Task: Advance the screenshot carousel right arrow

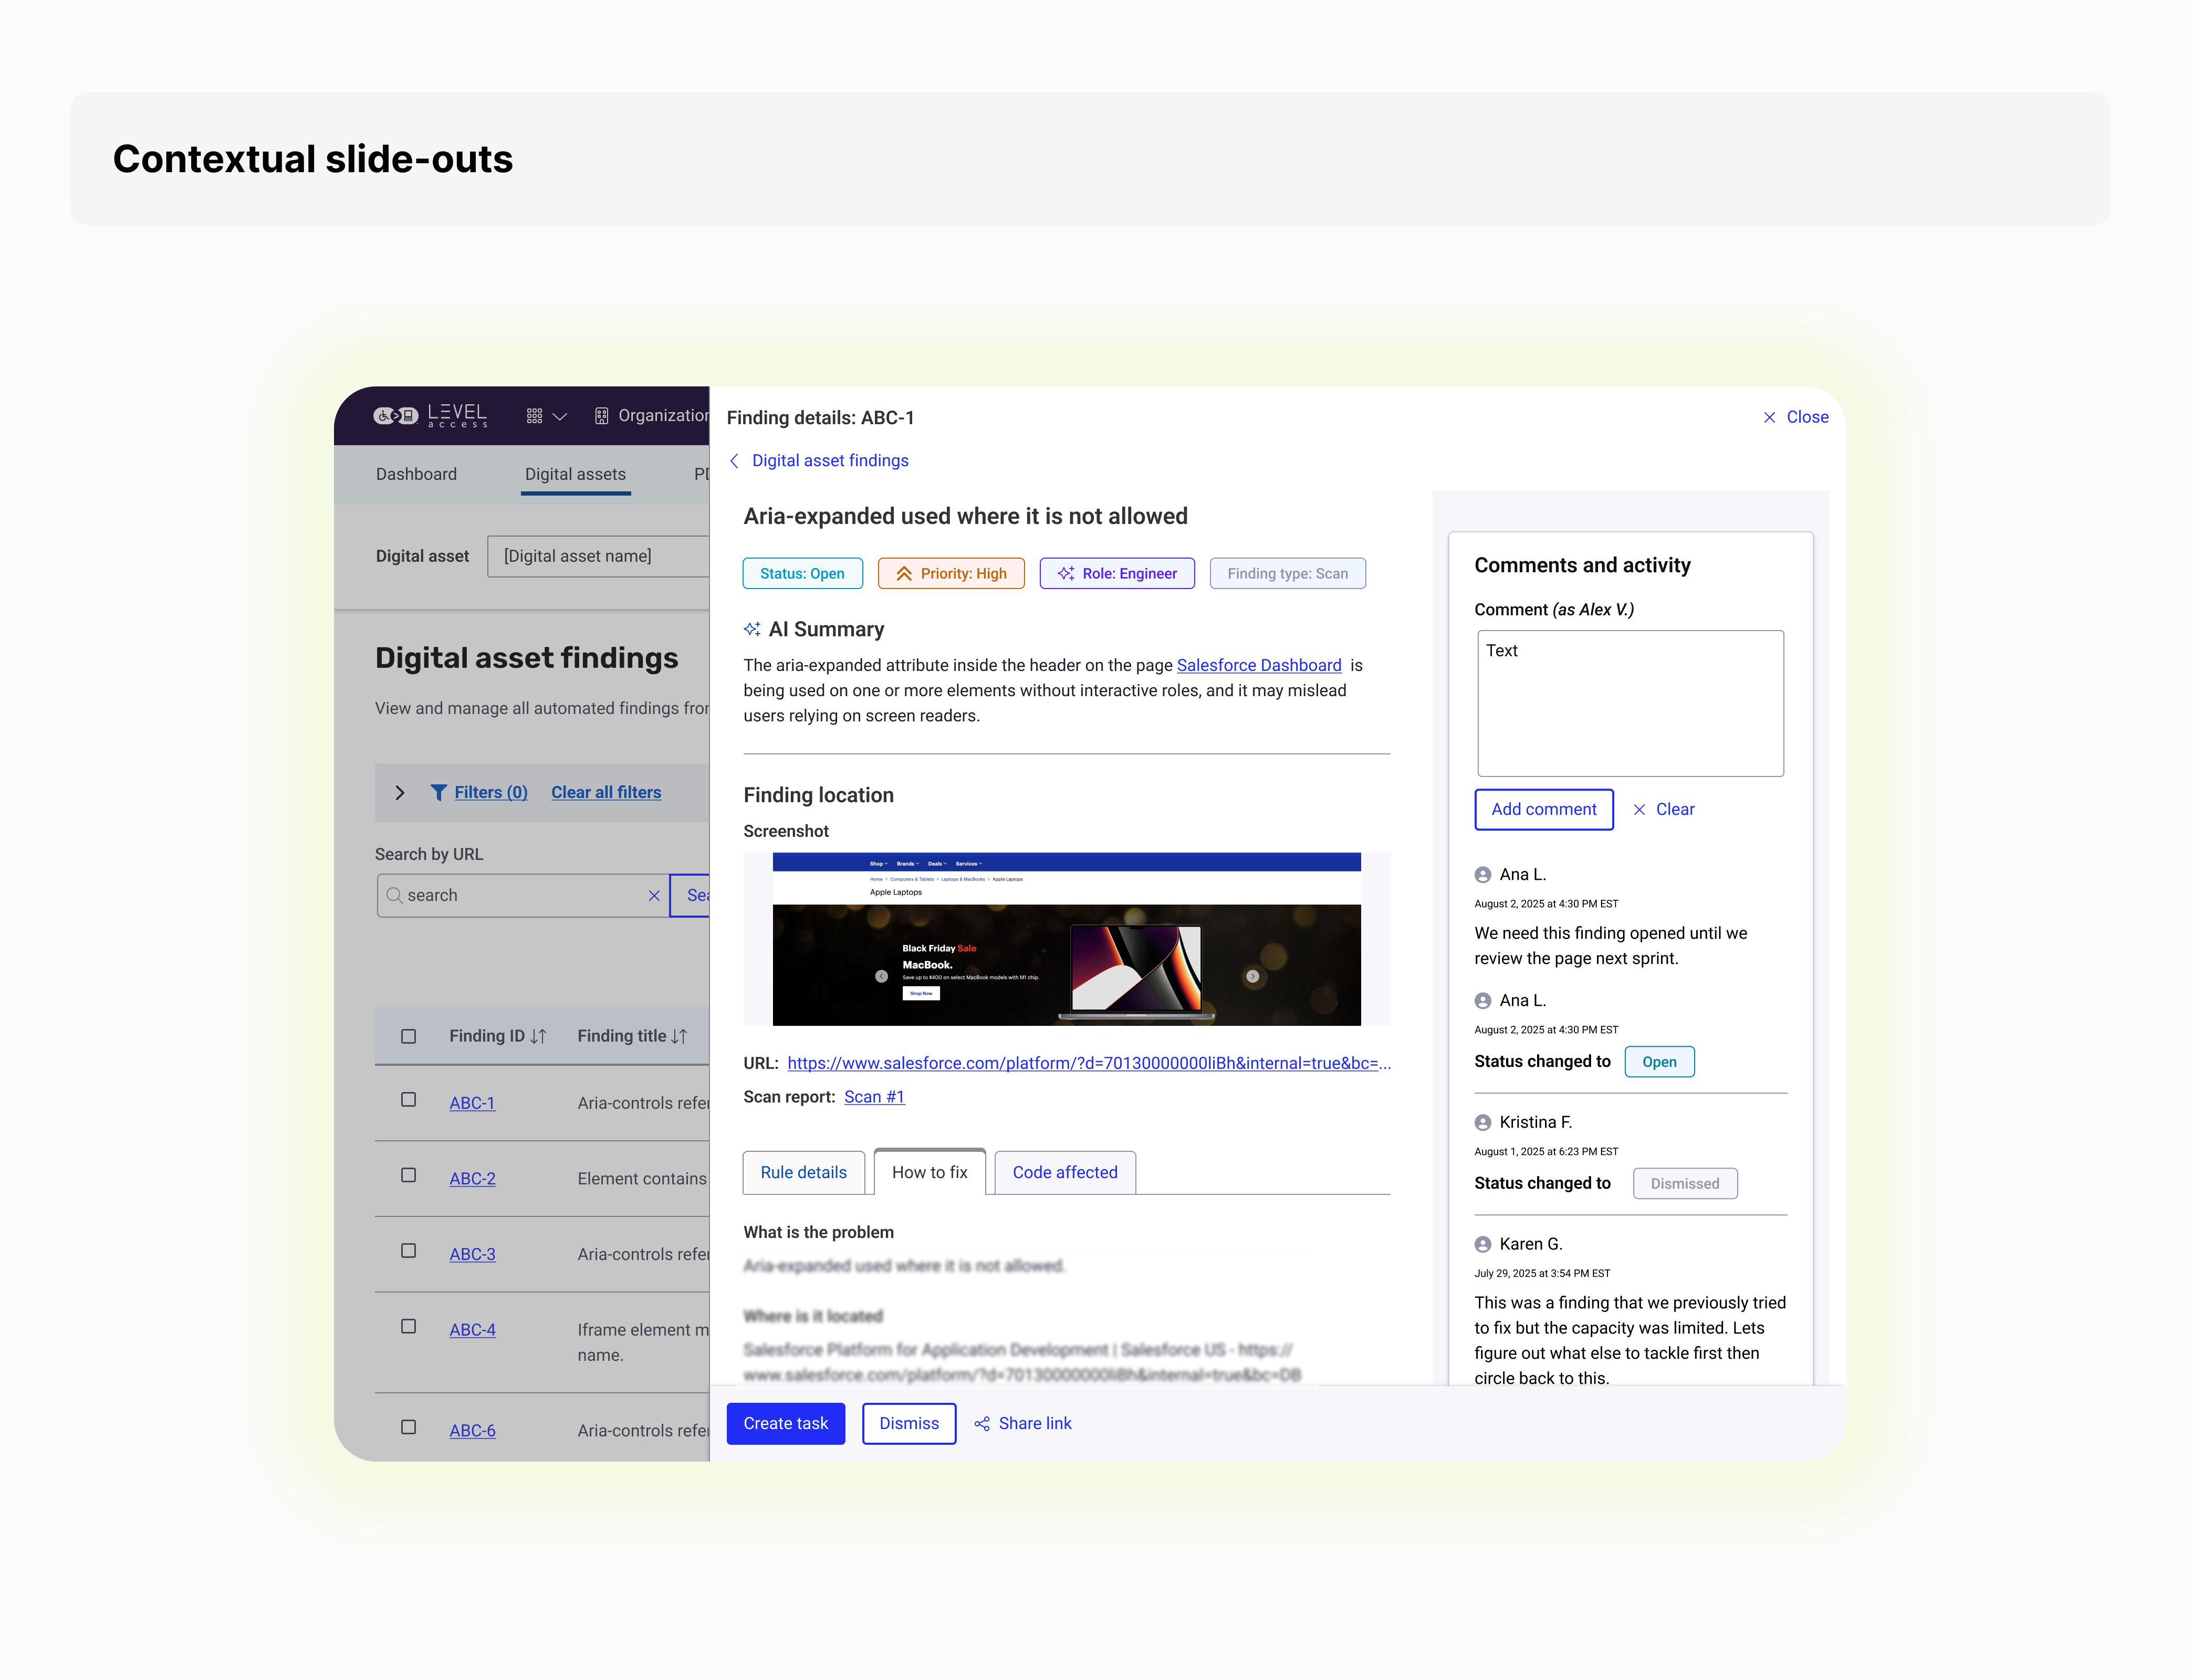Action: point(1253,975)
